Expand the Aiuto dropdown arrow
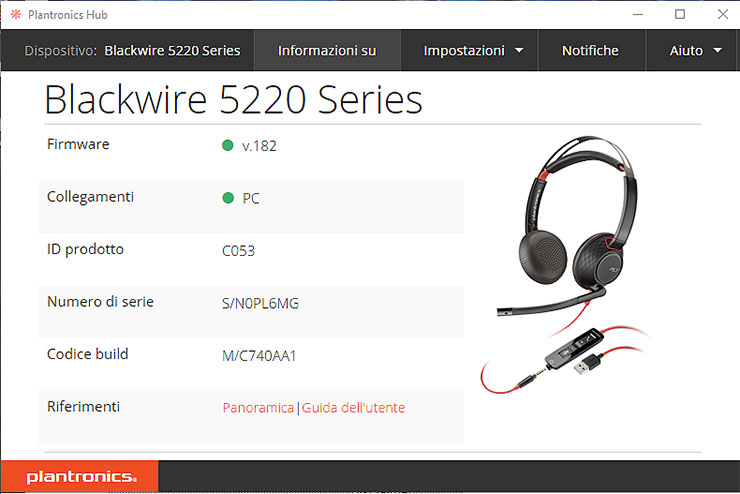Screen dimensions: 740x494 click(718, 50)
